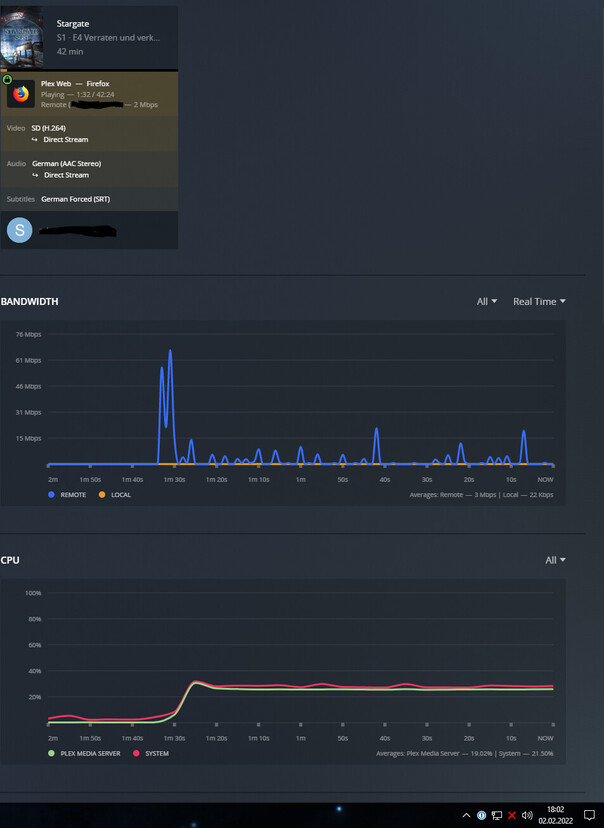The image size is (604, 828).
Task: Toggle the LOCAL series in bandwidth legend
Action: click(x=115, y=495)
